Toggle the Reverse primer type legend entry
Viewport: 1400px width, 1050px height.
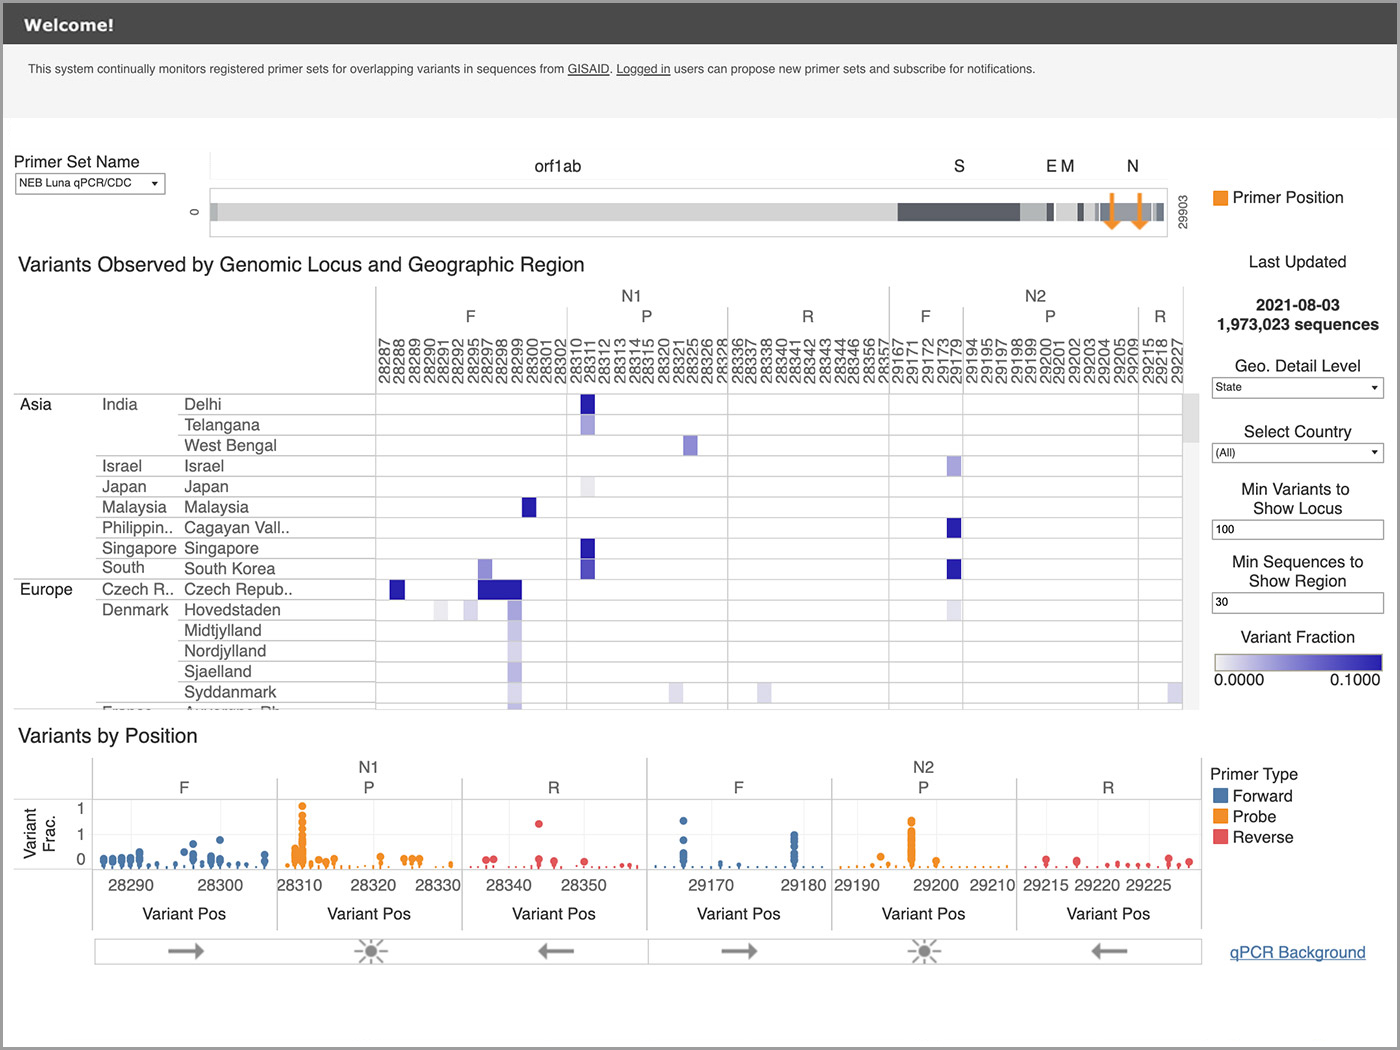point(1252,837)
